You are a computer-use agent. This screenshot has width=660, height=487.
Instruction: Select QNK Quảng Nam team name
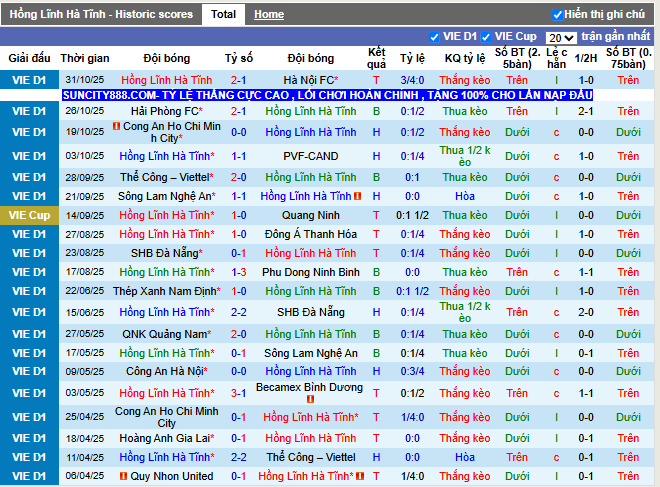coord(167,334)
